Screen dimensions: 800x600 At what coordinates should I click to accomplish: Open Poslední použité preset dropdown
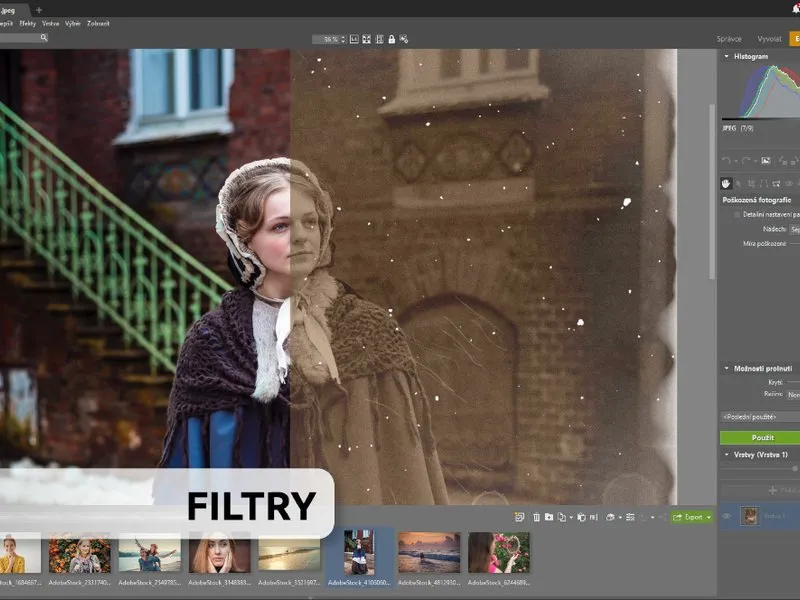[760, 417]
